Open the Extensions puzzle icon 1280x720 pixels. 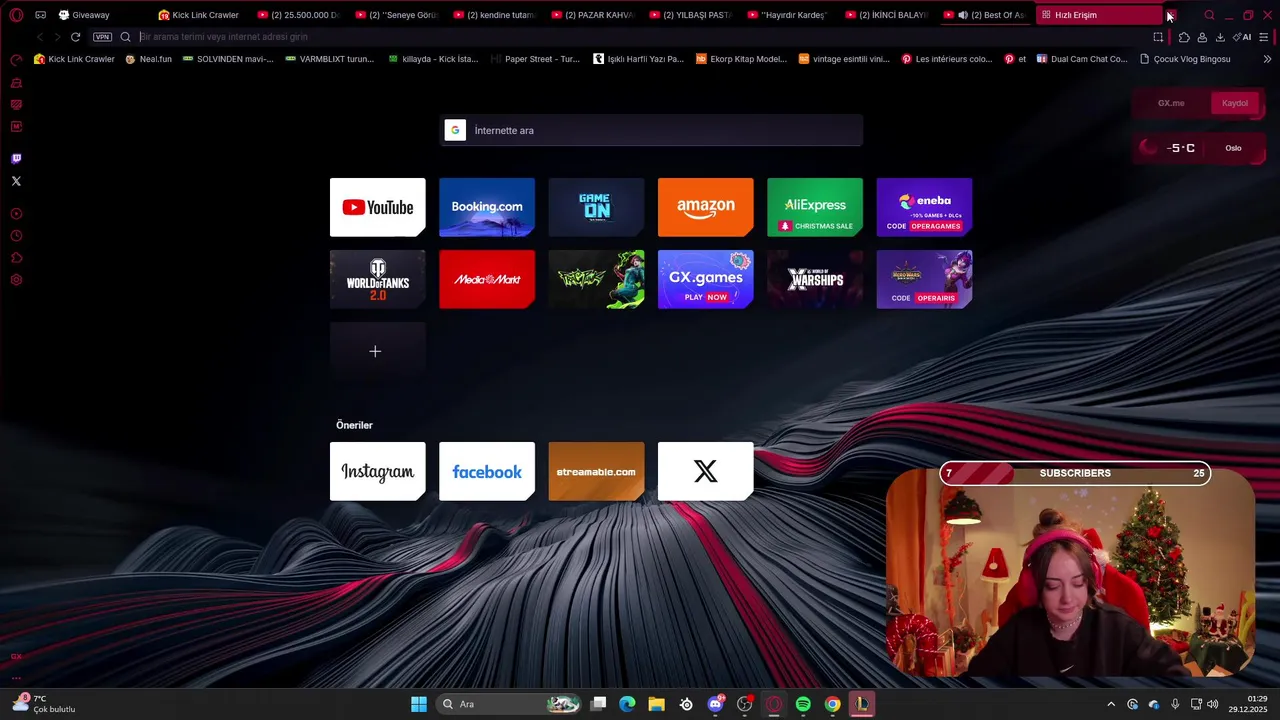coord(1184,37)
